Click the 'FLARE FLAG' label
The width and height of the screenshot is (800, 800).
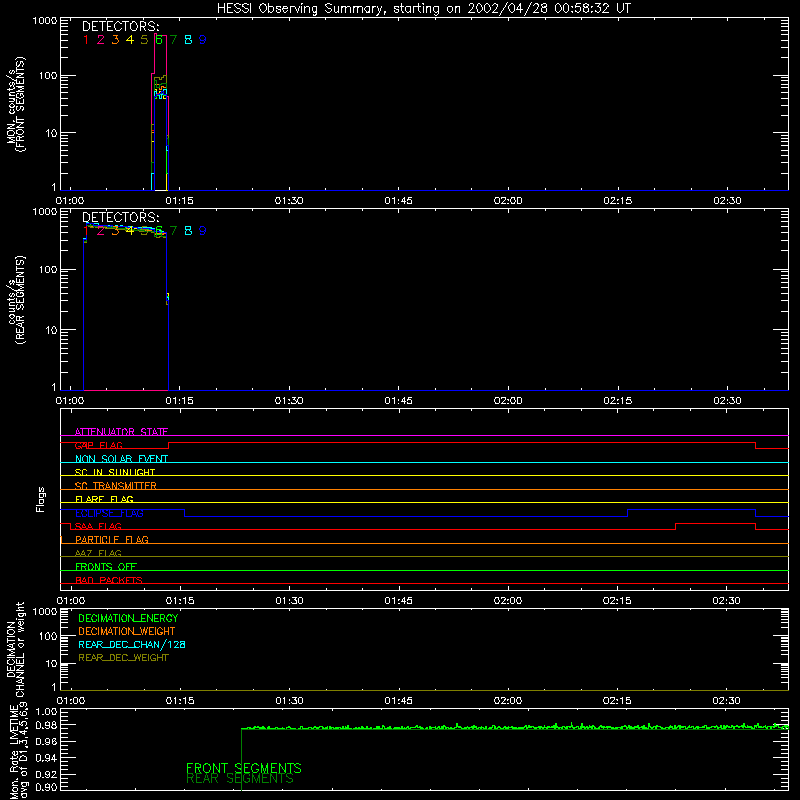(x=104, y=499)
